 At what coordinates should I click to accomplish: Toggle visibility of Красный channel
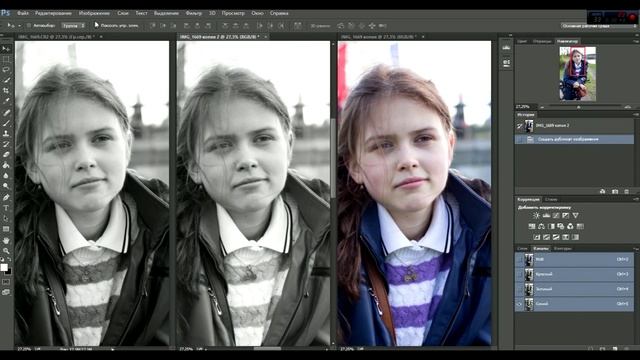point(520,274)
